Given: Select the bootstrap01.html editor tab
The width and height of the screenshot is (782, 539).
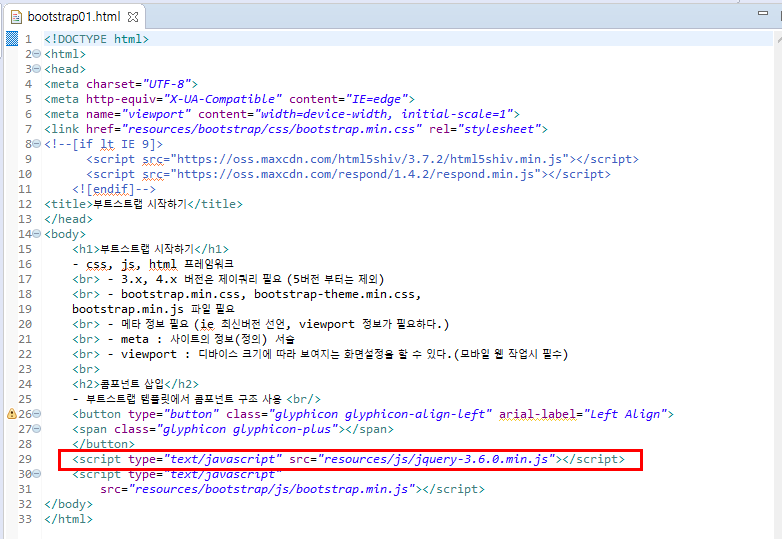Looking at the screenshot, I should [x=74, y=16].
